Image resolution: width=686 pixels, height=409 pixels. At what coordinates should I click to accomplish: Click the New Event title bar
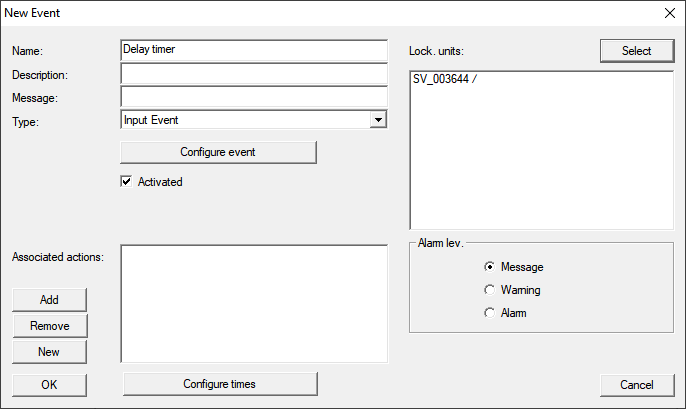coord(300,13)
